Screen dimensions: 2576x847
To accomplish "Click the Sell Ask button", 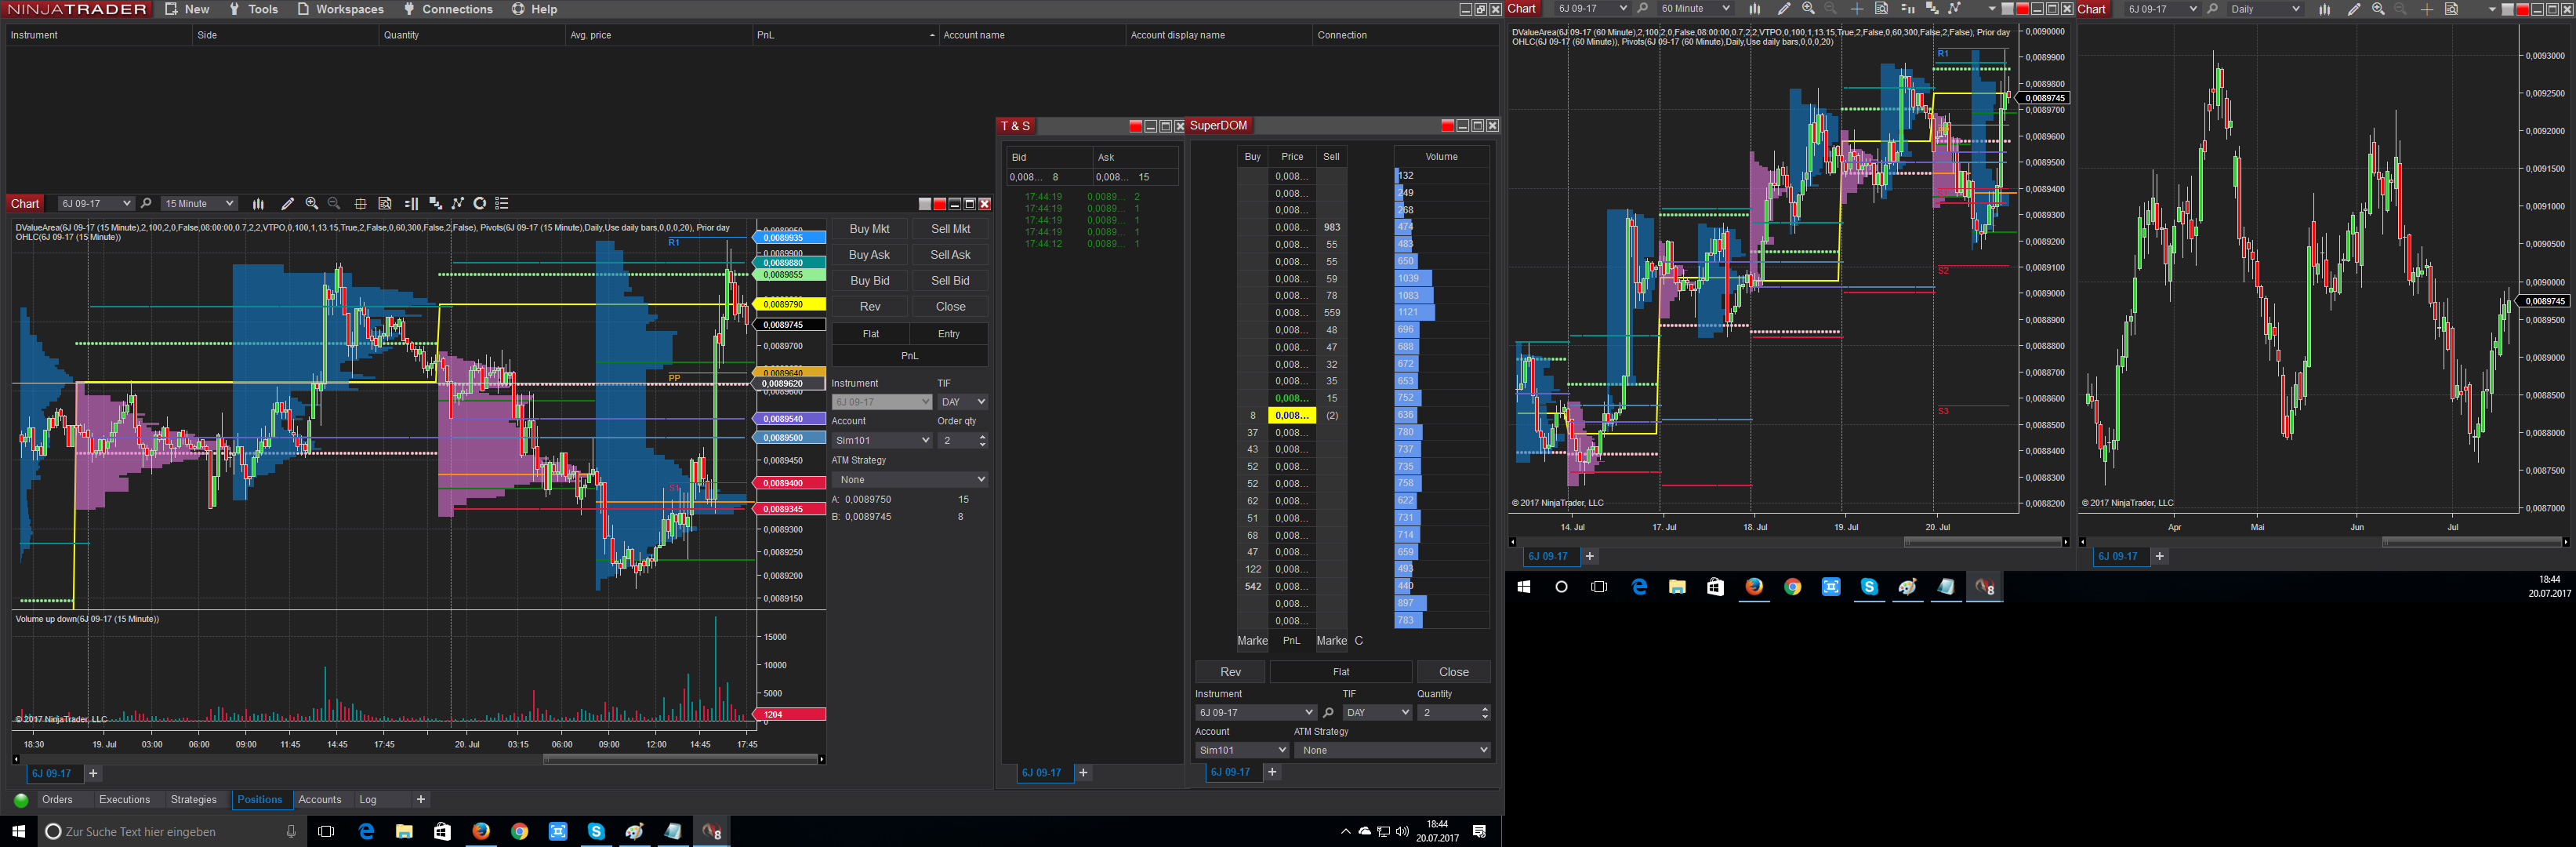I will click(950, 255).
